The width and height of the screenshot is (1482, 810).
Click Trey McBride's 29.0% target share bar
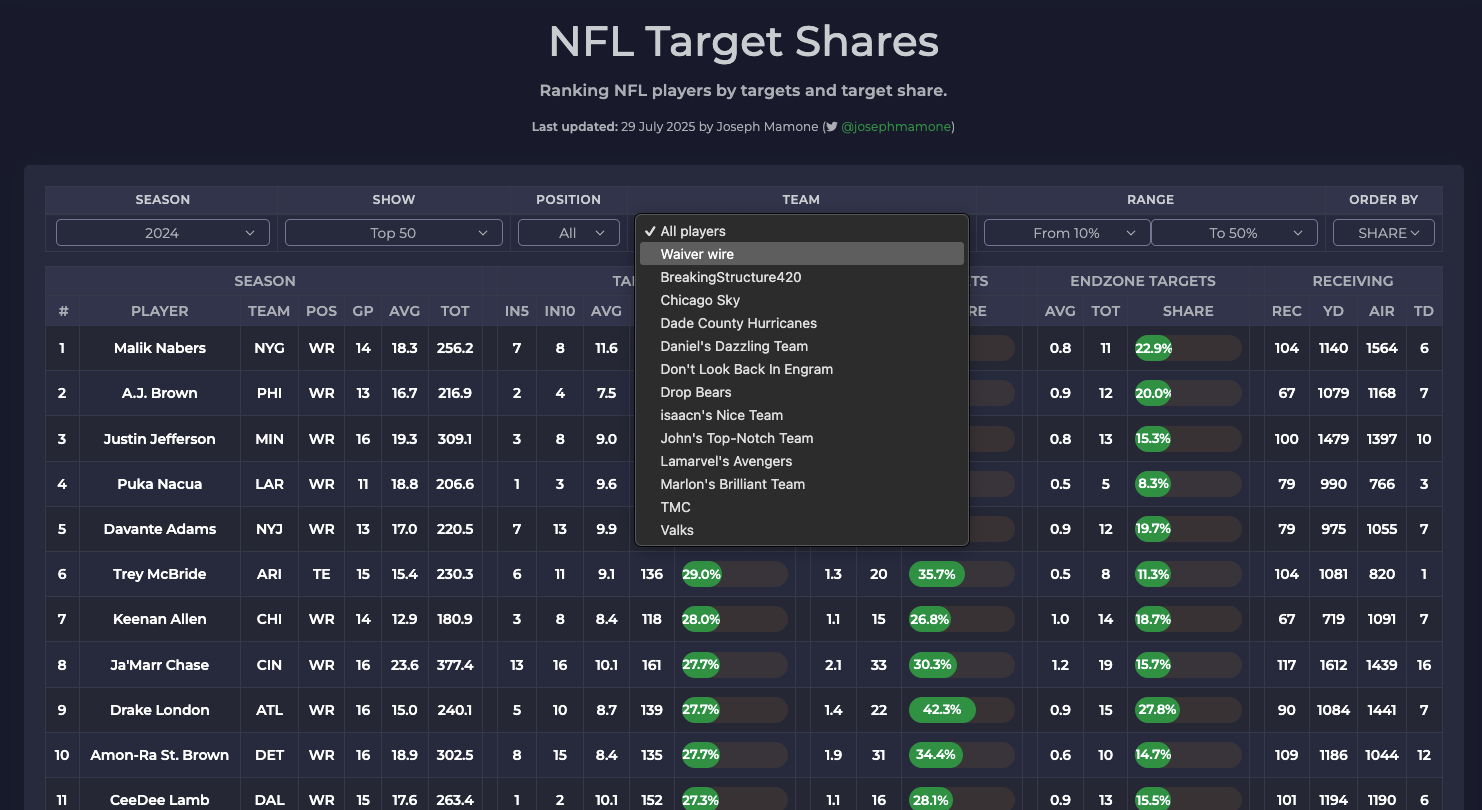[734, 574]
